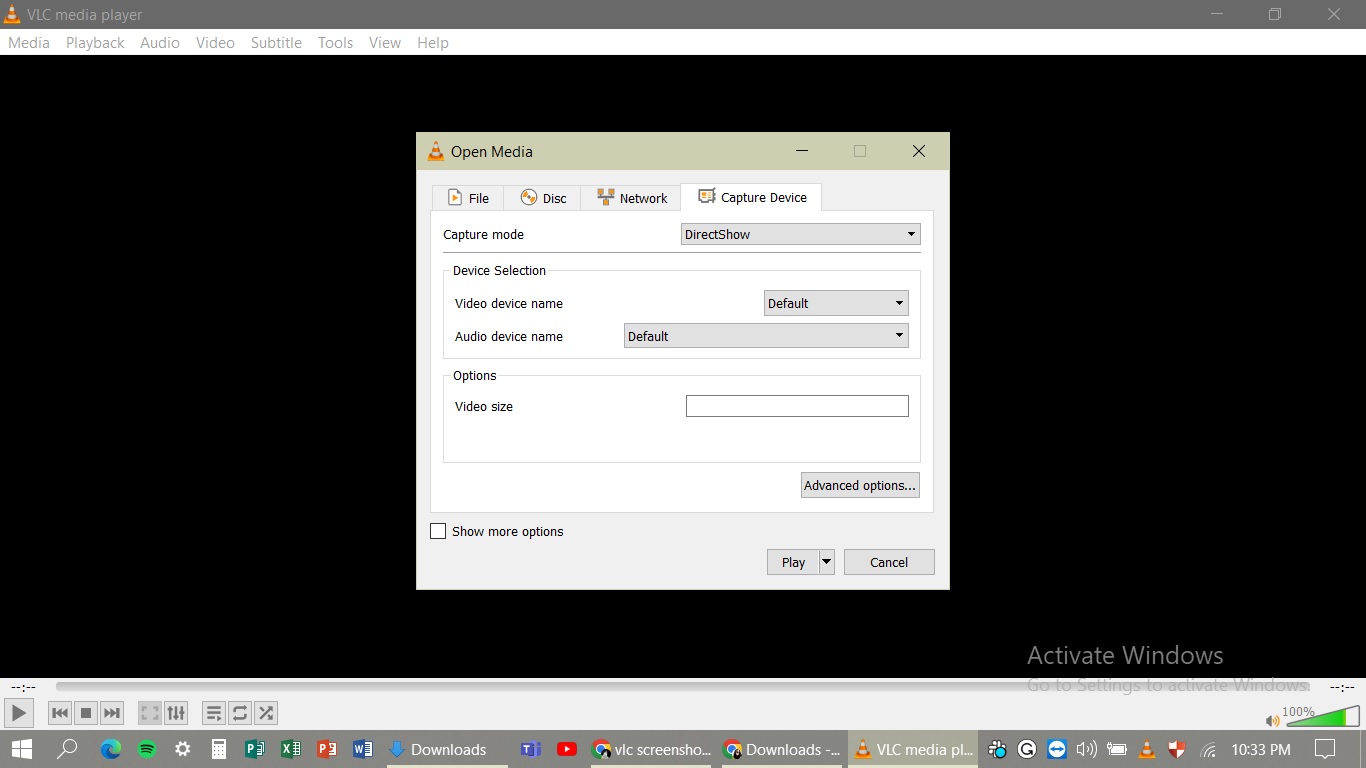Stop playback with the square stop icon
The image size is (1366, 768).
(86, 713)
